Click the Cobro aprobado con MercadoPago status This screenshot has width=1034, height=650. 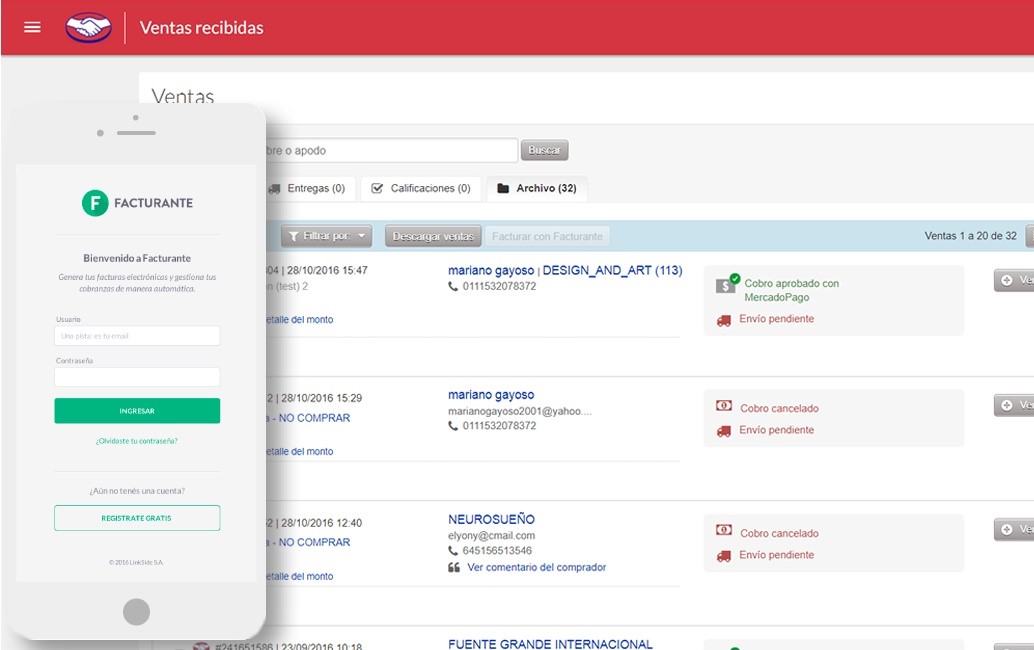coord(791,290)
